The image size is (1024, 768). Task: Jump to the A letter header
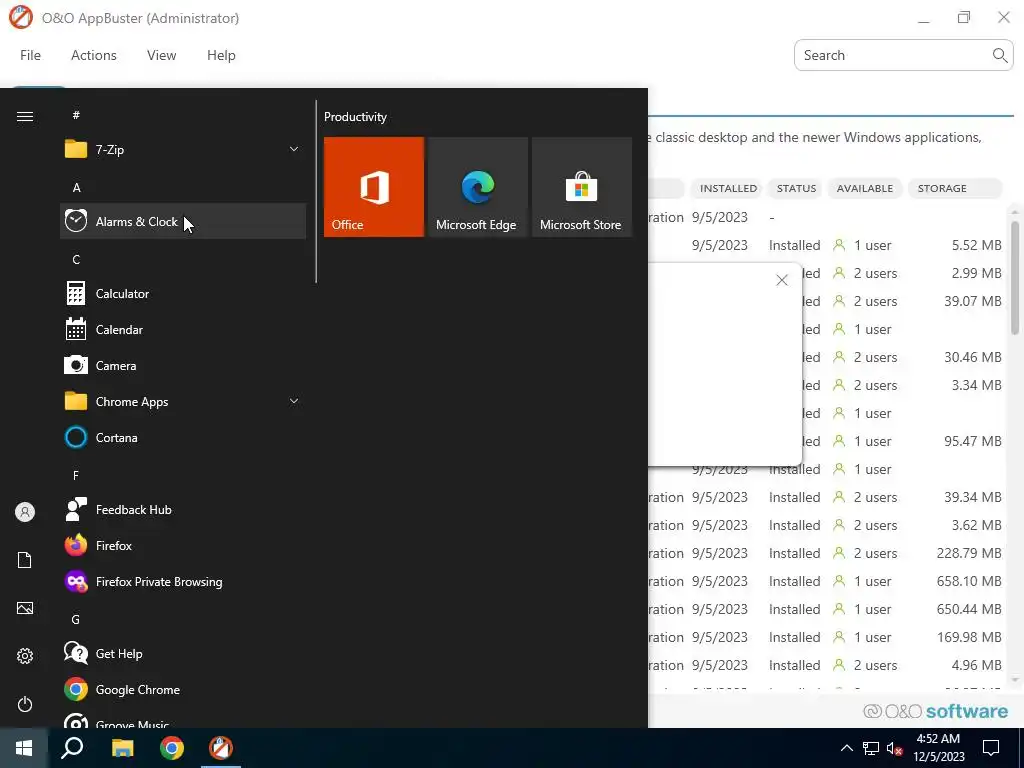[x=76, y=187]
